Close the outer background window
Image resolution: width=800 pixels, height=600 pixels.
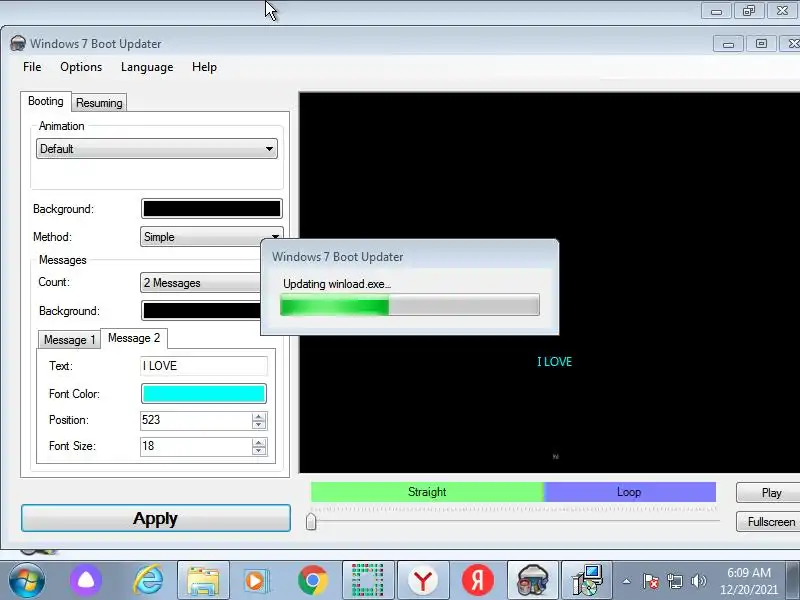(782, 11)
